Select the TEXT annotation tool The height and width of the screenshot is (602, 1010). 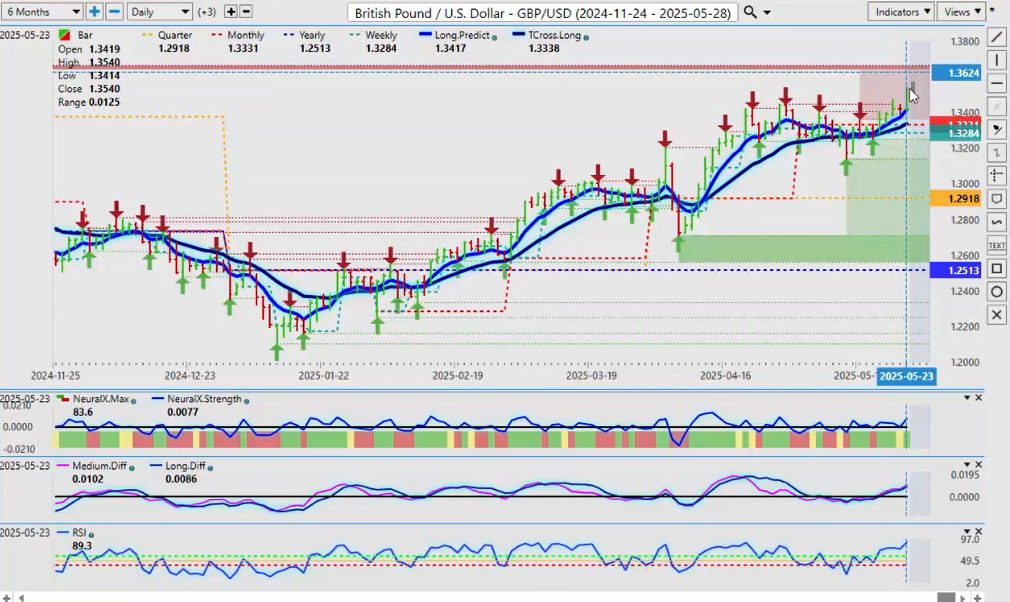click(996, 245)
